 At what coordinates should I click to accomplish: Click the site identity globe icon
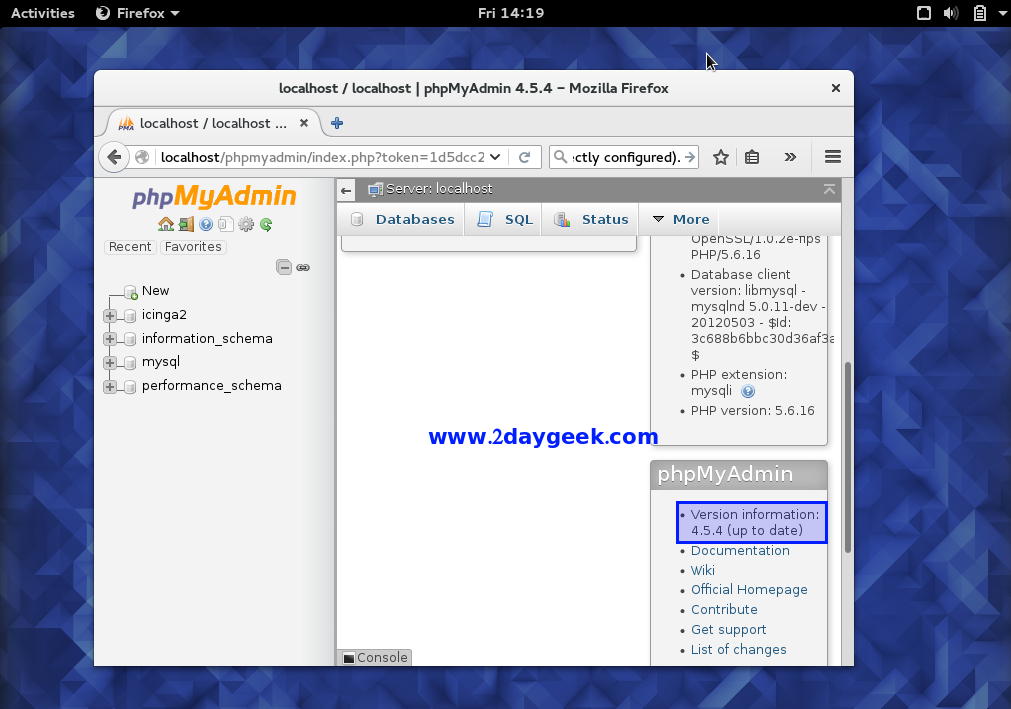[x=142, y=157]
